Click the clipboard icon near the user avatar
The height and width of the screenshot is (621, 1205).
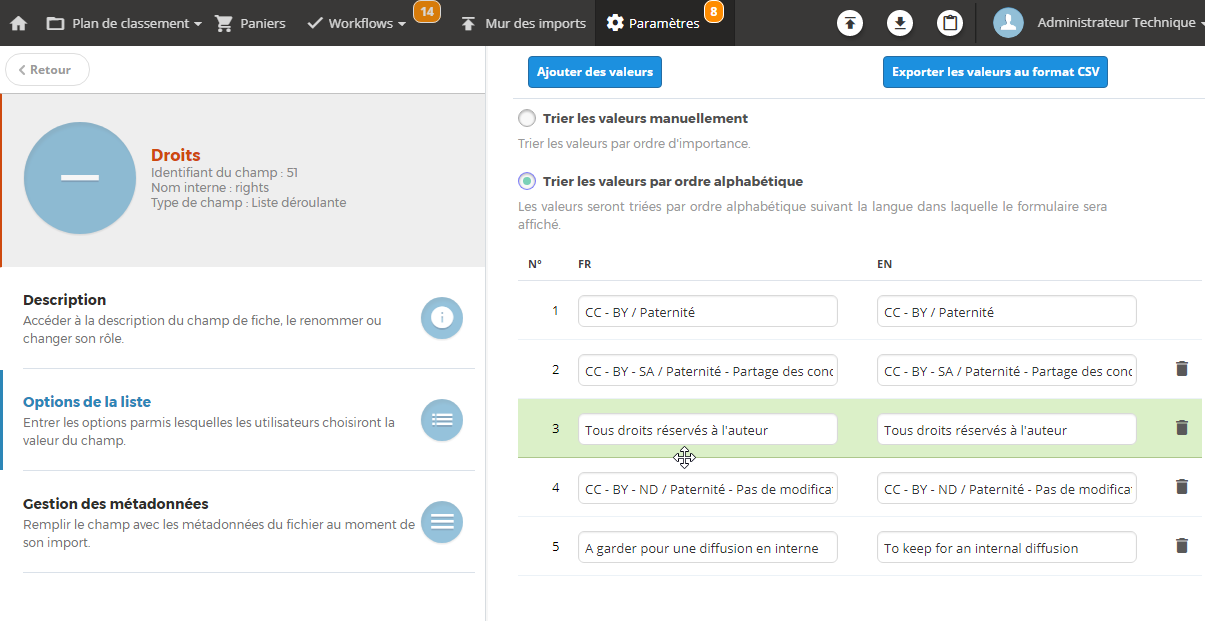(949, 22)
